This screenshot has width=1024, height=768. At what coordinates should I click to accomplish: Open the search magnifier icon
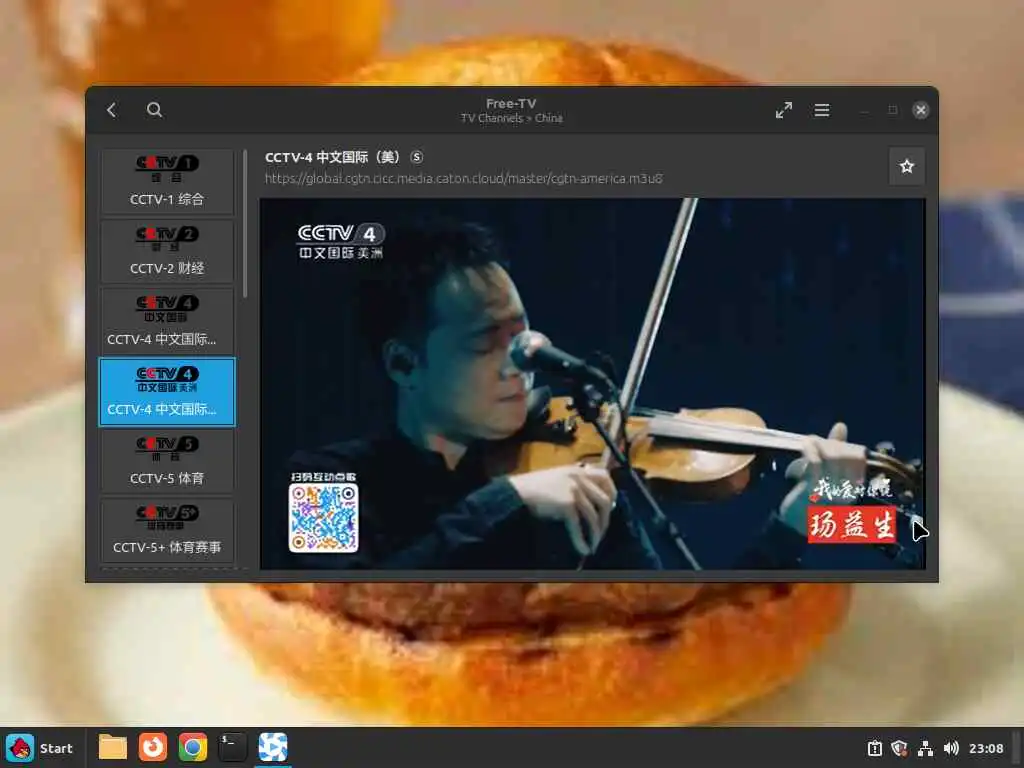click(x=154, y=110)
